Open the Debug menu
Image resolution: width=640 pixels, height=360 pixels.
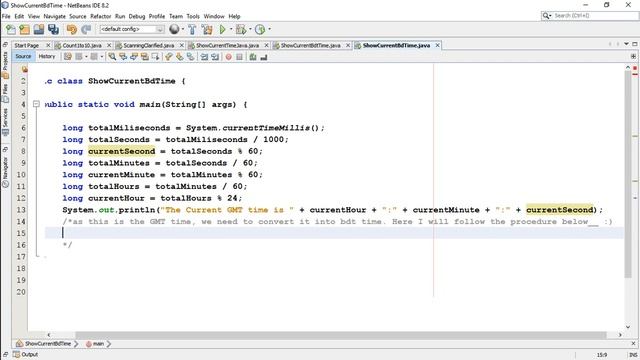[x=137, y=16]
